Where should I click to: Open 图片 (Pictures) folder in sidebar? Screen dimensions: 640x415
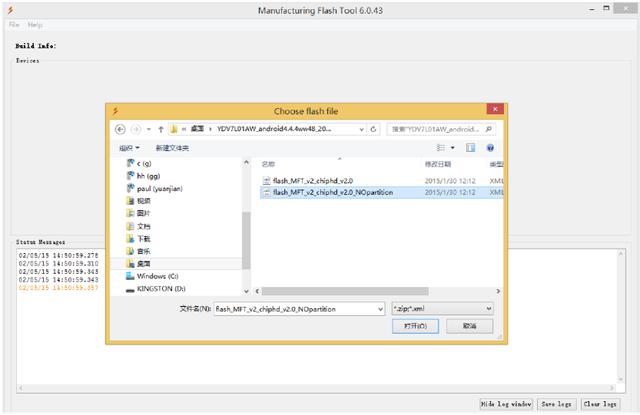(x=139, y=213)
